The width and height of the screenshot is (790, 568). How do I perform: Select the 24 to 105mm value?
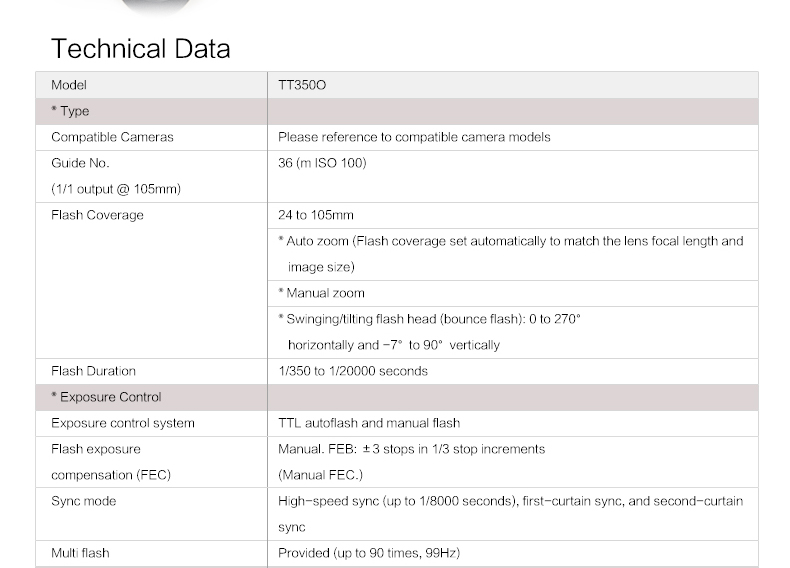[x=316, y=215]
